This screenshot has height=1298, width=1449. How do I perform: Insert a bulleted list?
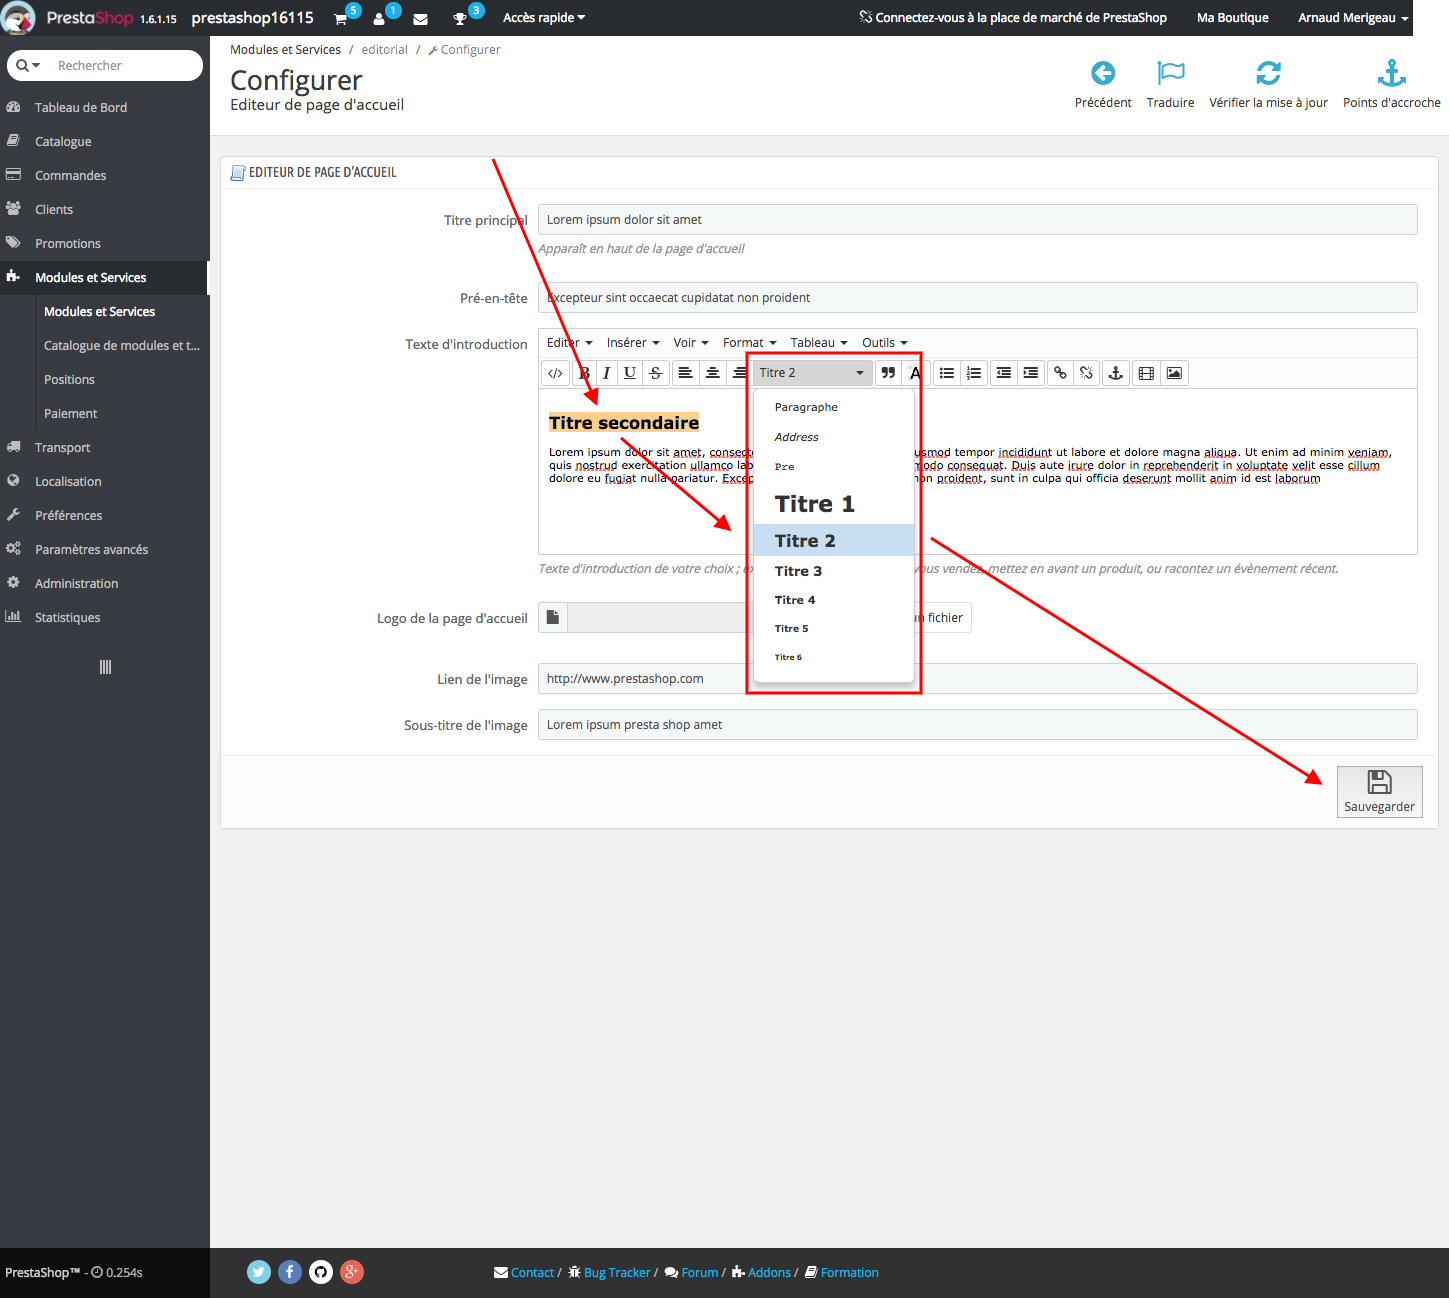[947, 373]
